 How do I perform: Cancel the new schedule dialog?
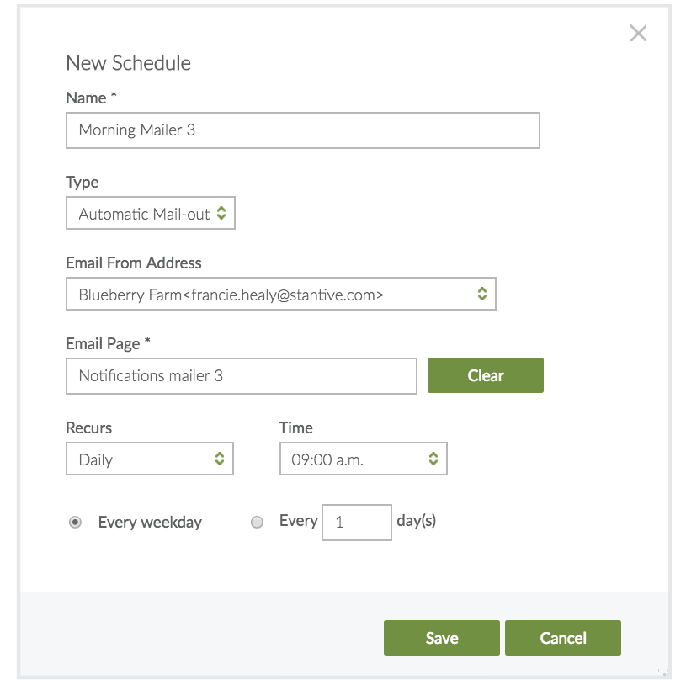(562, 638)
